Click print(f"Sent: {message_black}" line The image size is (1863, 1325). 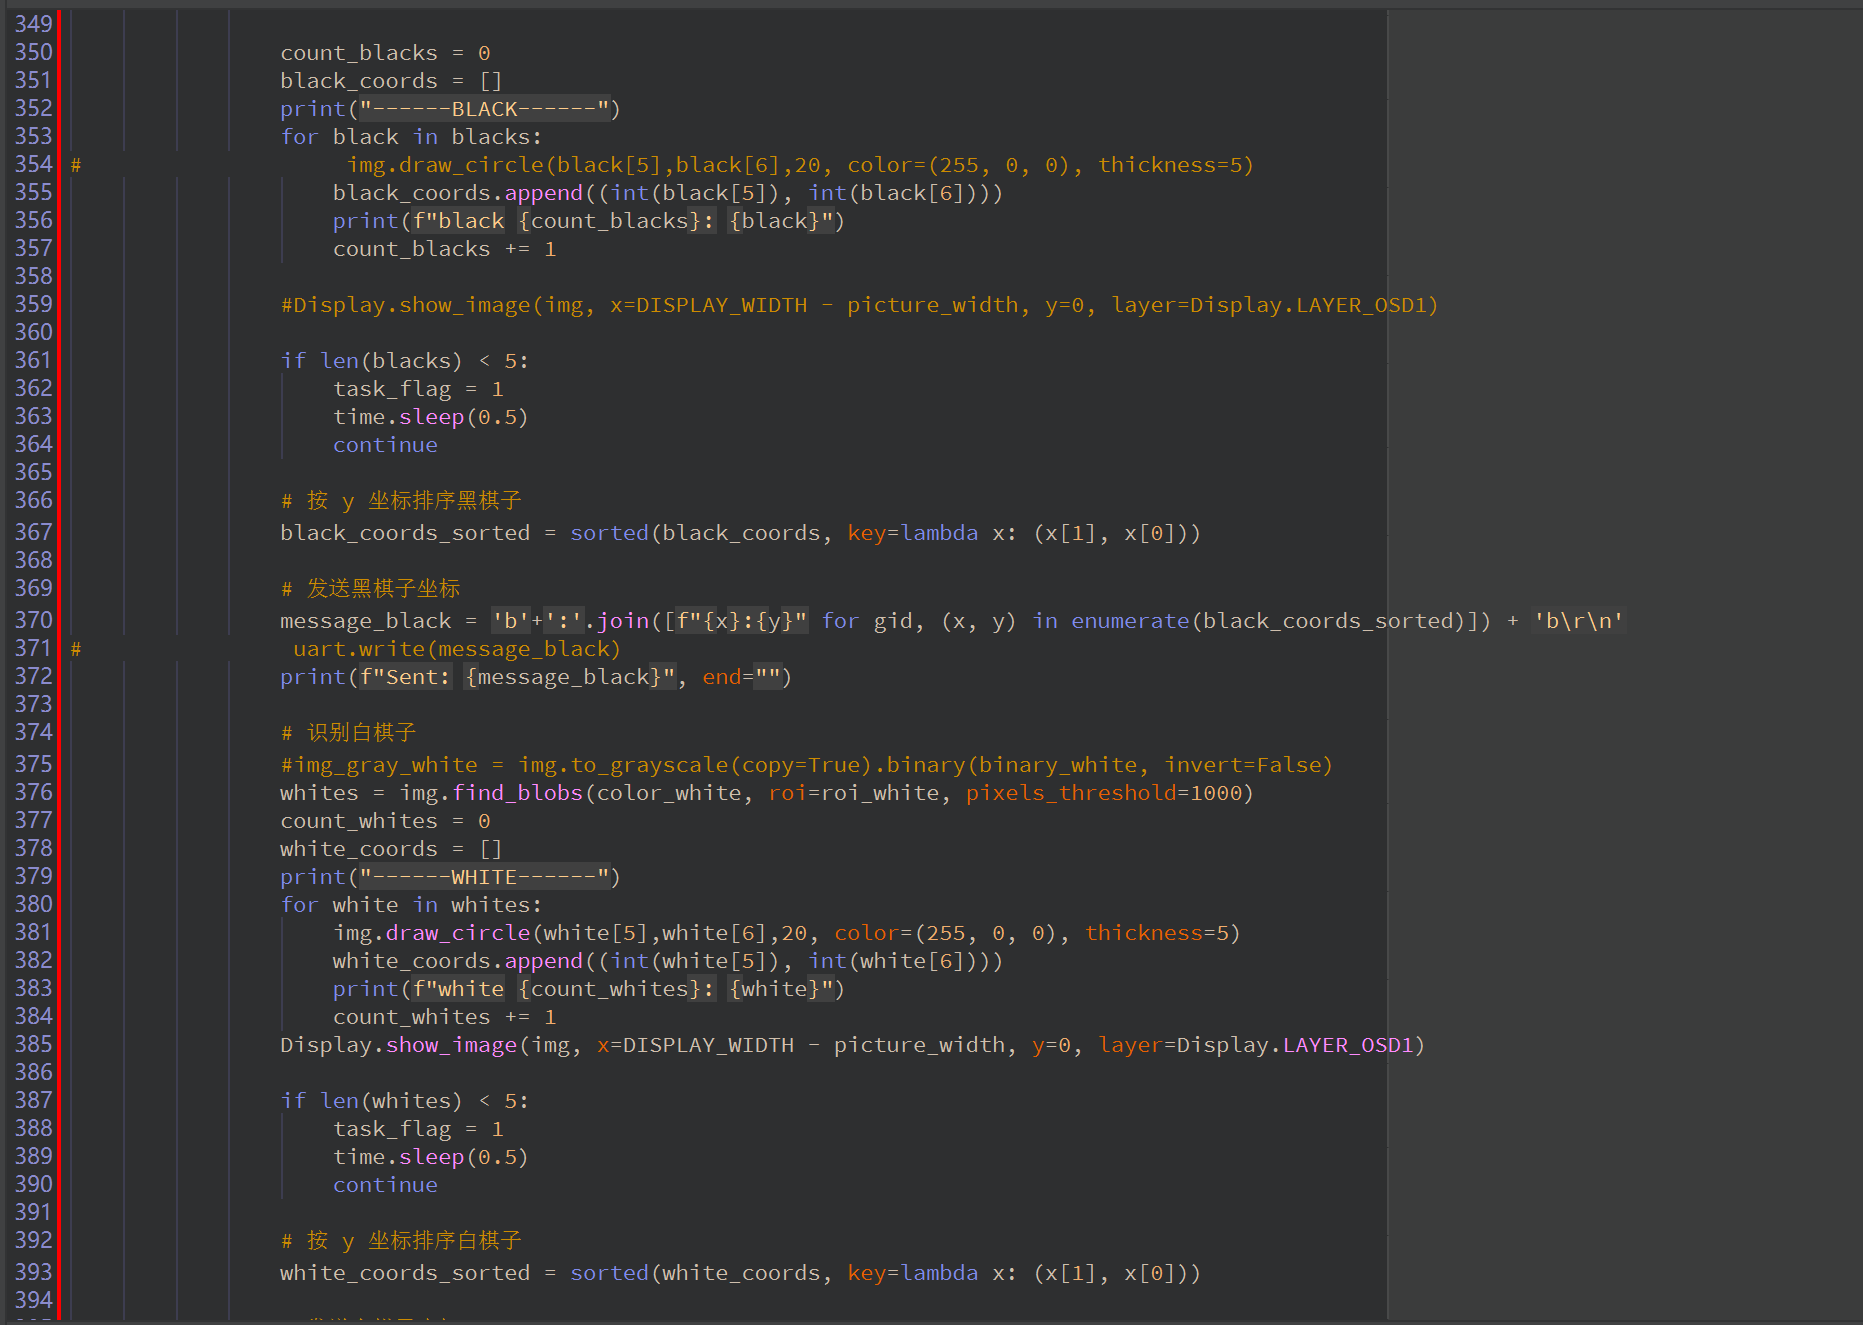coord(536,677)
